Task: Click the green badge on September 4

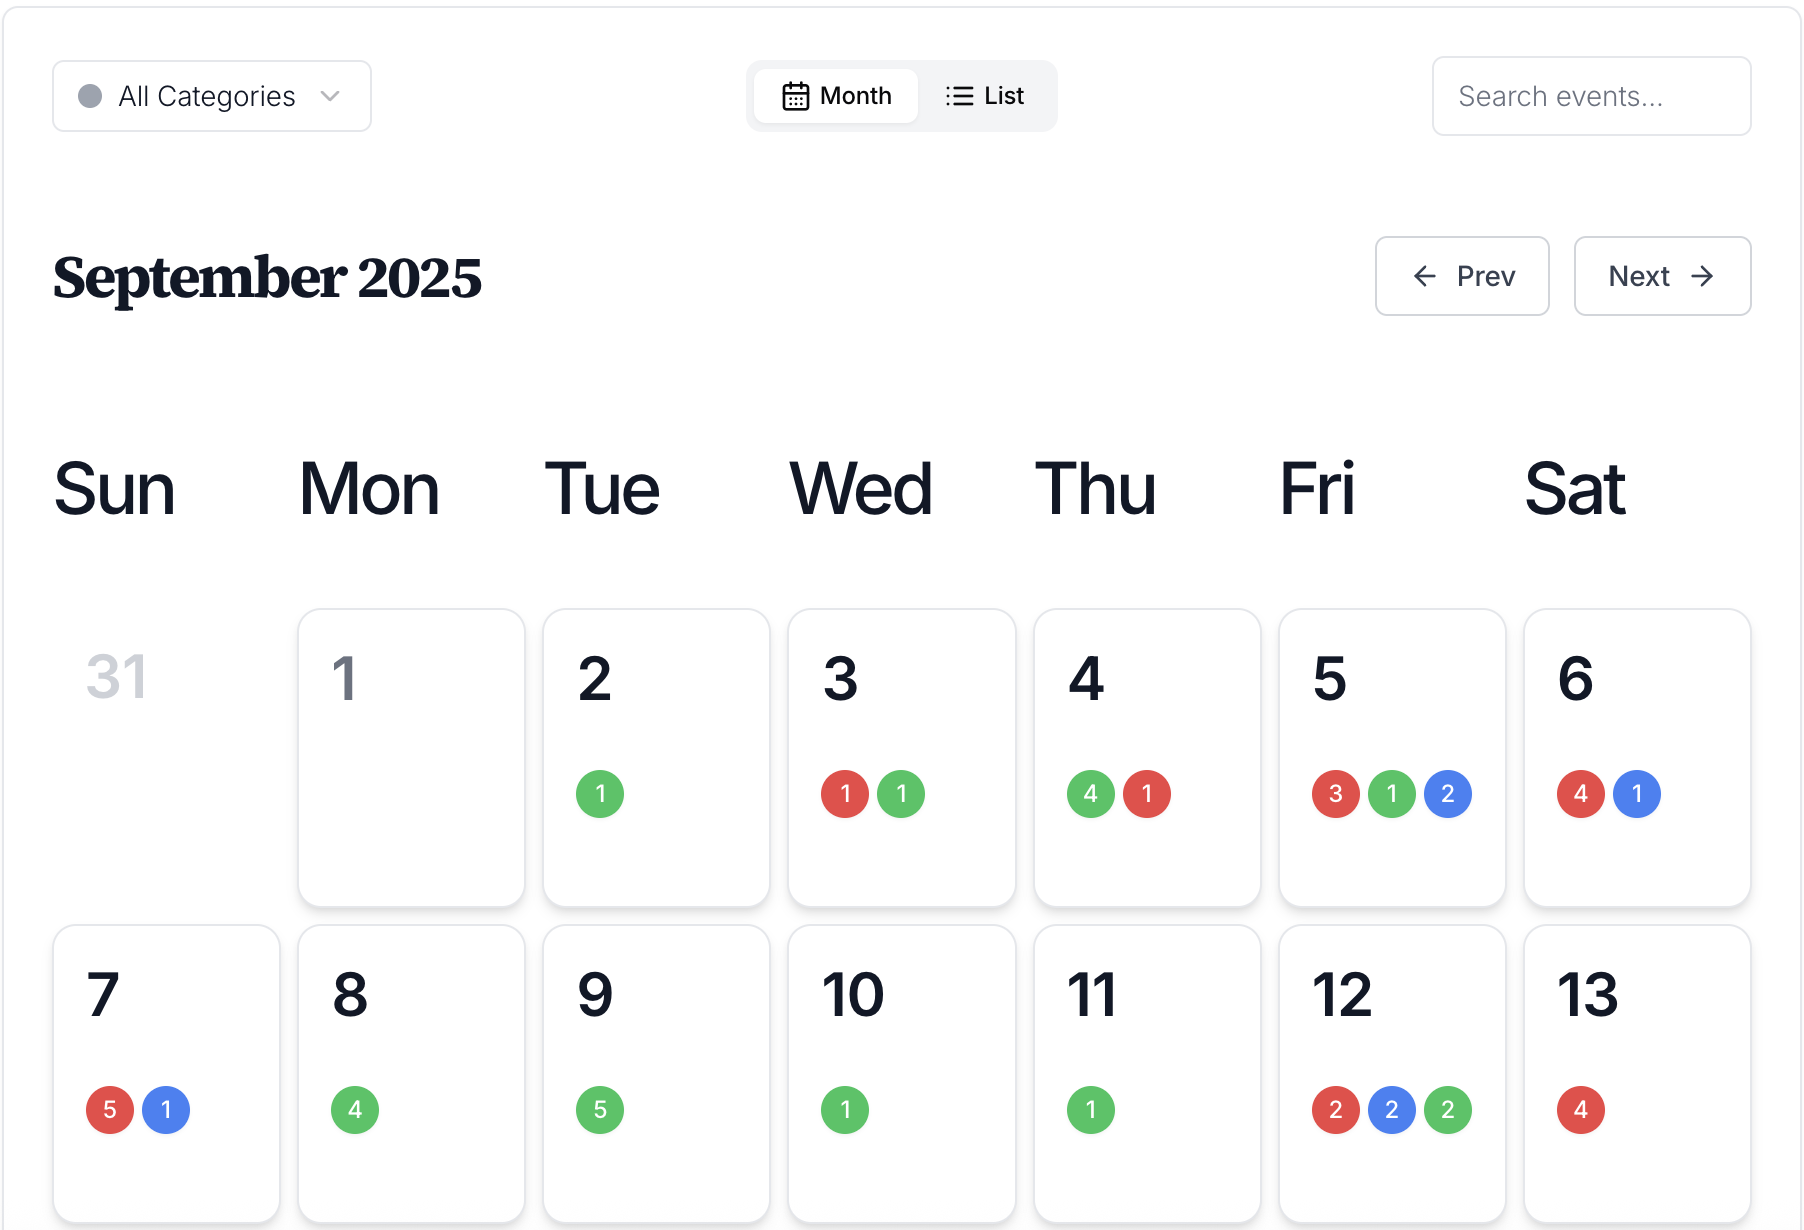Action: click(1090, 794)
